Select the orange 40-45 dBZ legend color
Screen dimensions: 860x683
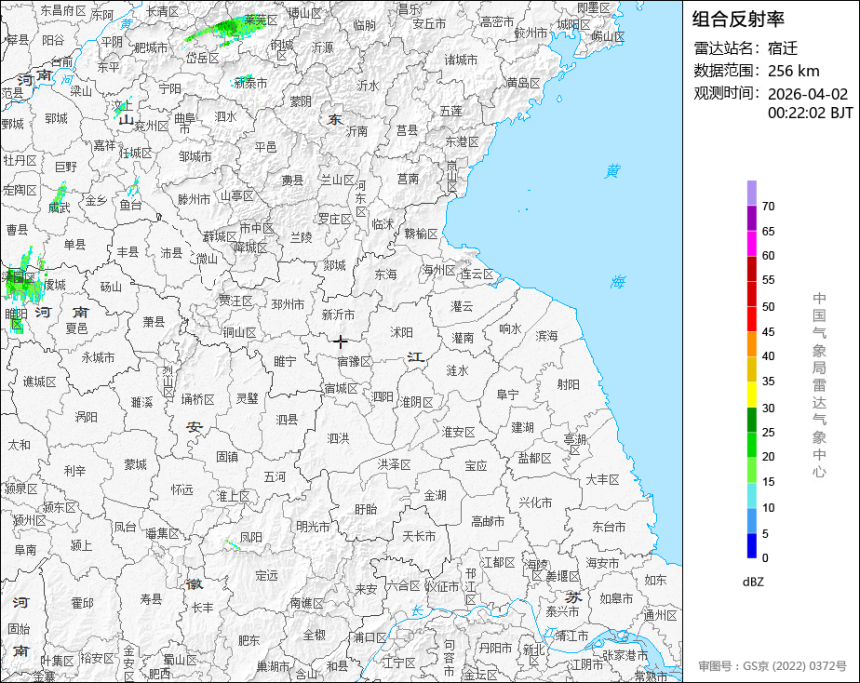[751, 344]
